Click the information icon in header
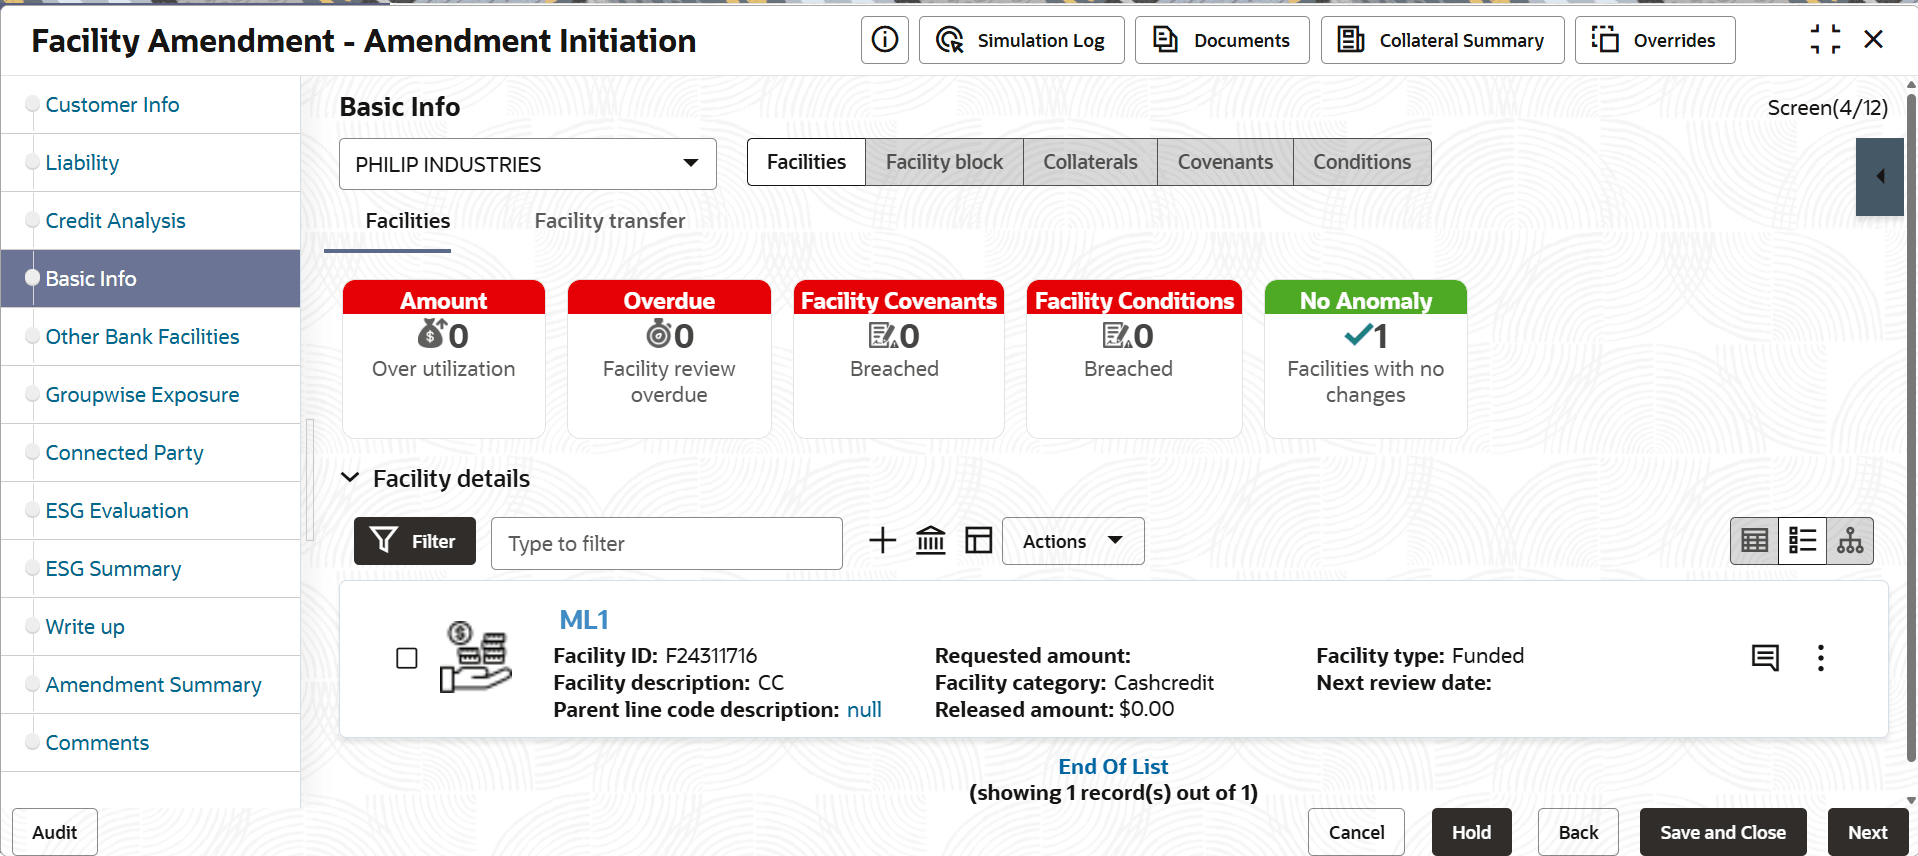Image resolution: width=1918 pixels, height=856 pixels. pyautogui.click(x=884, y=40)
